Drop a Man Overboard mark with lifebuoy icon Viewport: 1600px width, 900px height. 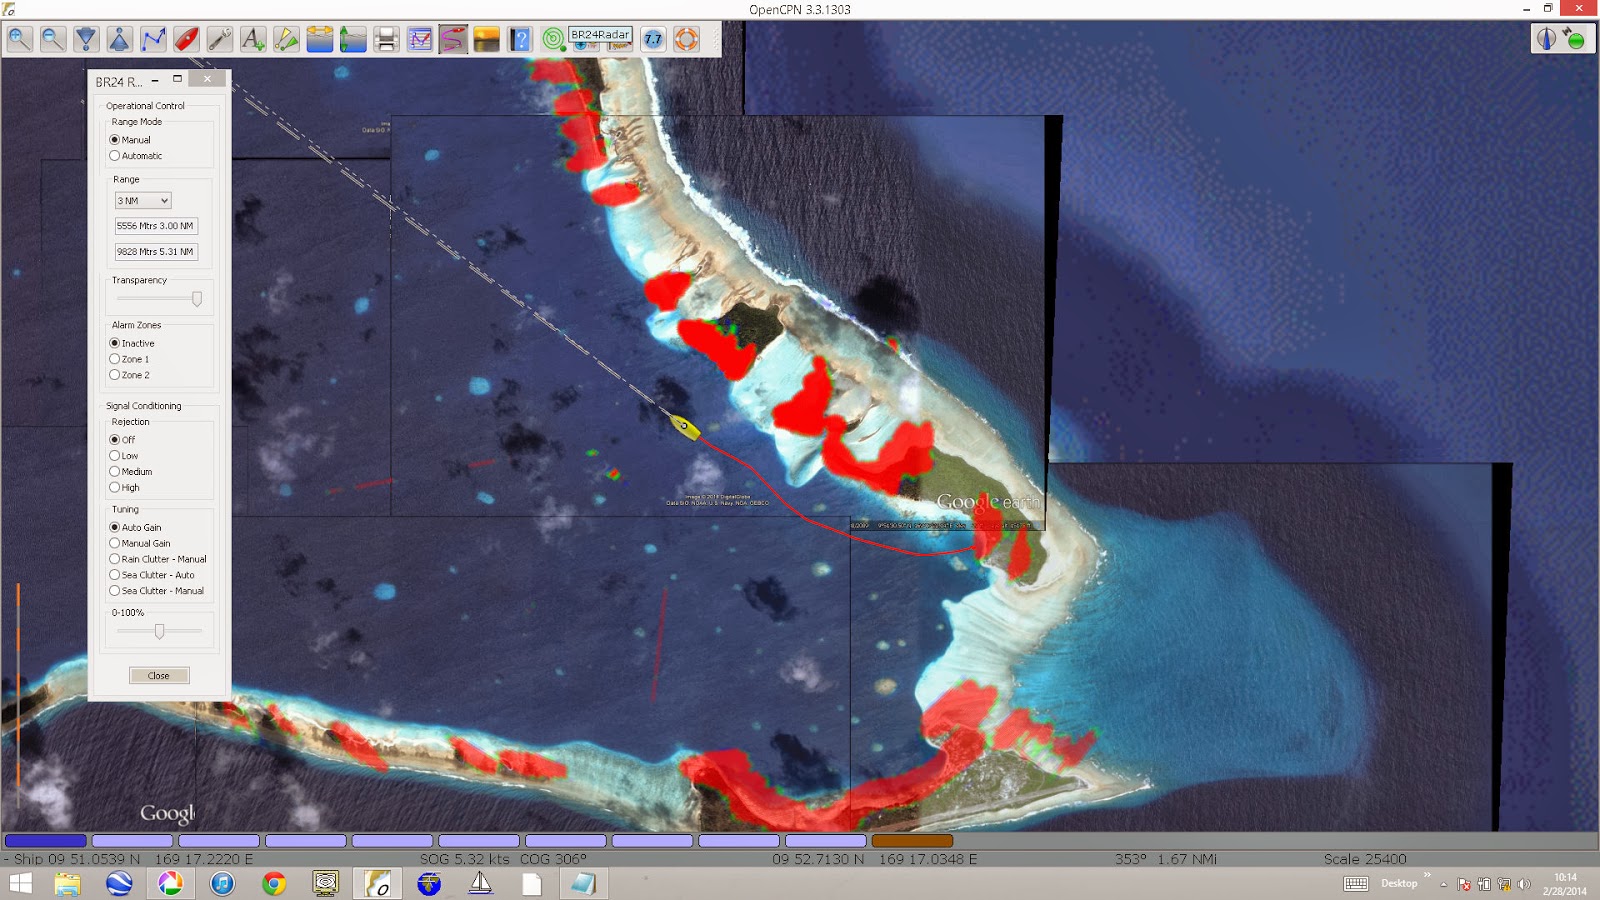pyautogui.click(x=686, y=39)
